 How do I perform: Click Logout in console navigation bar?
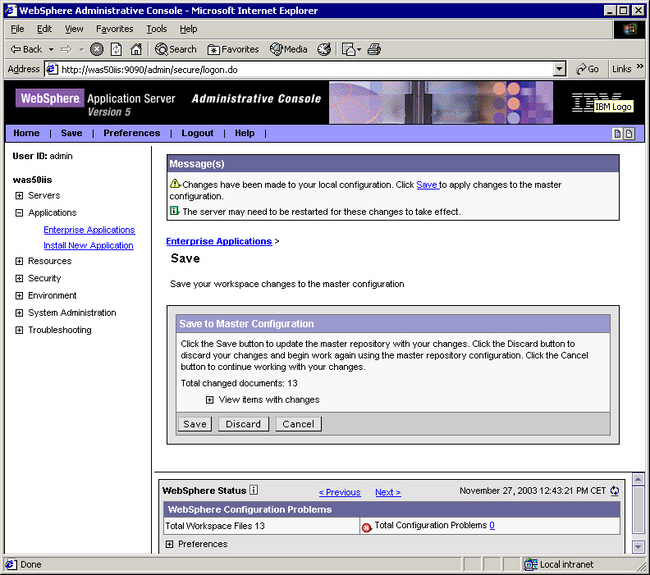tap(197, 133)
